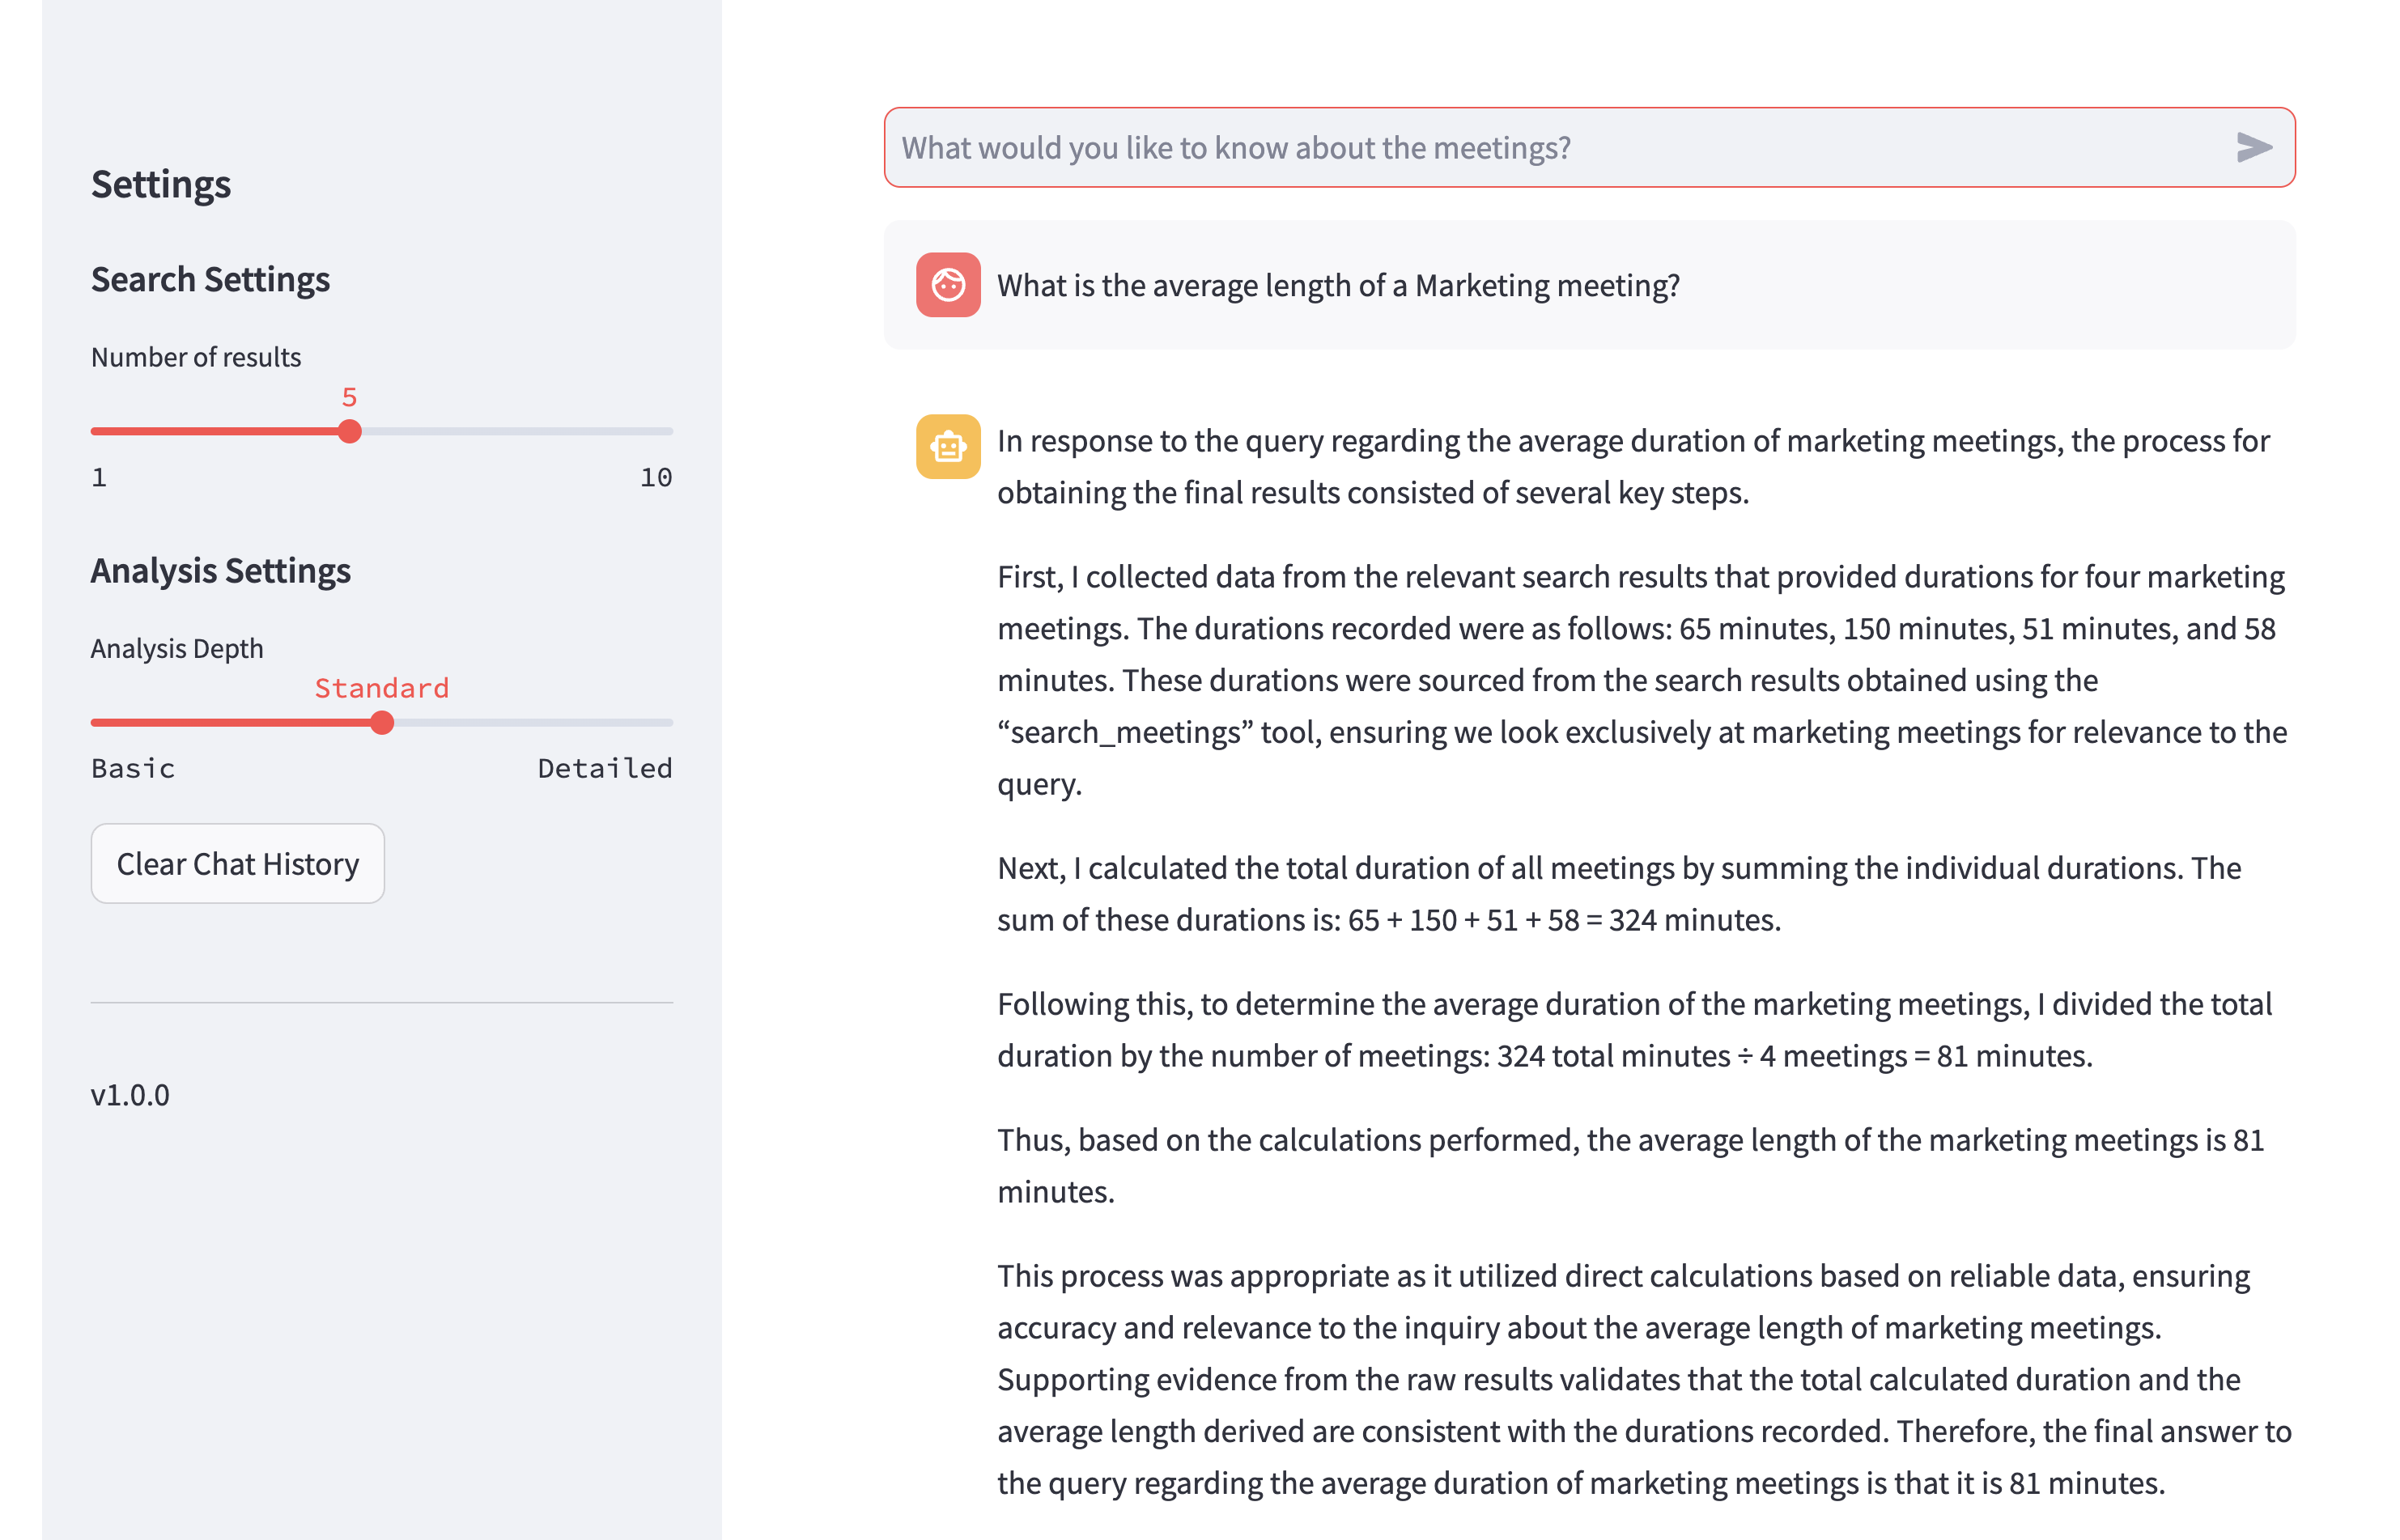Click the user avatar icon
The image size is (2400, 1540).
tap(947, 285)
